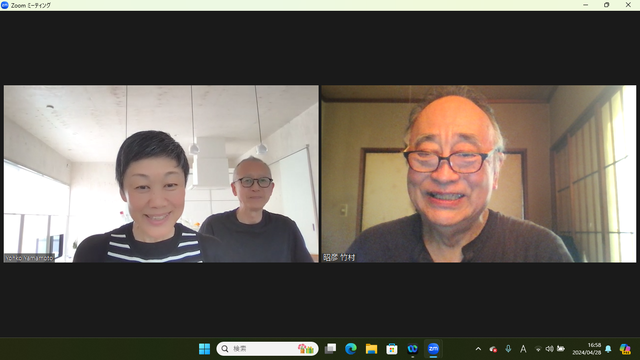Open Webex app from taskbar
640x360 pixels.
[413, 349]
